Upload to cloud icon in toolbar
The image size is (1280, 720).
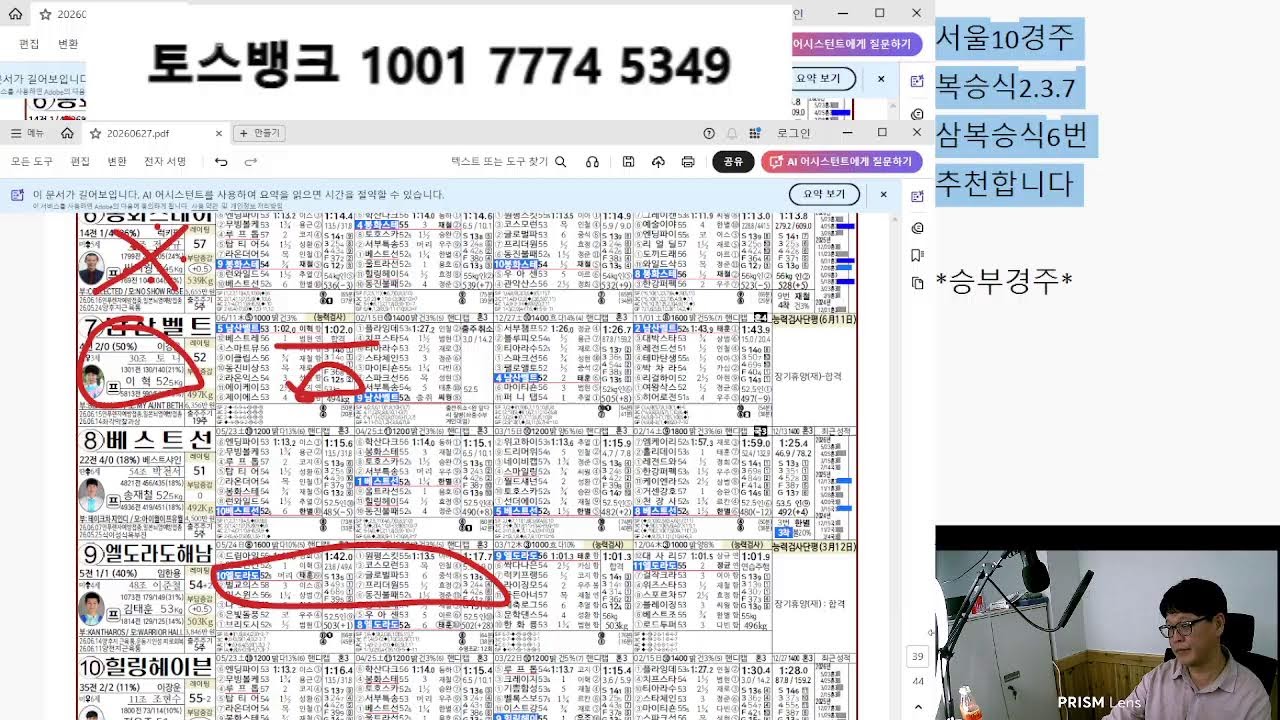(658, 162)
